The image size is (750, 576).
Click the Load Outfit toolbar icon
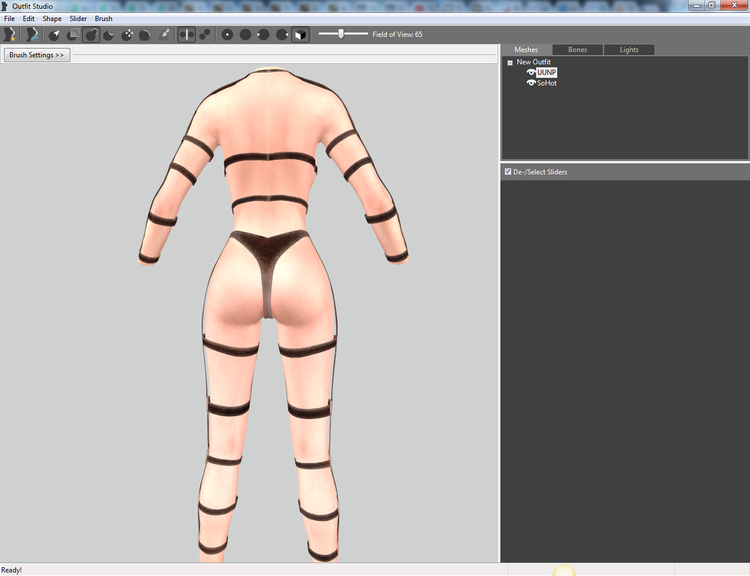point(32,34)
